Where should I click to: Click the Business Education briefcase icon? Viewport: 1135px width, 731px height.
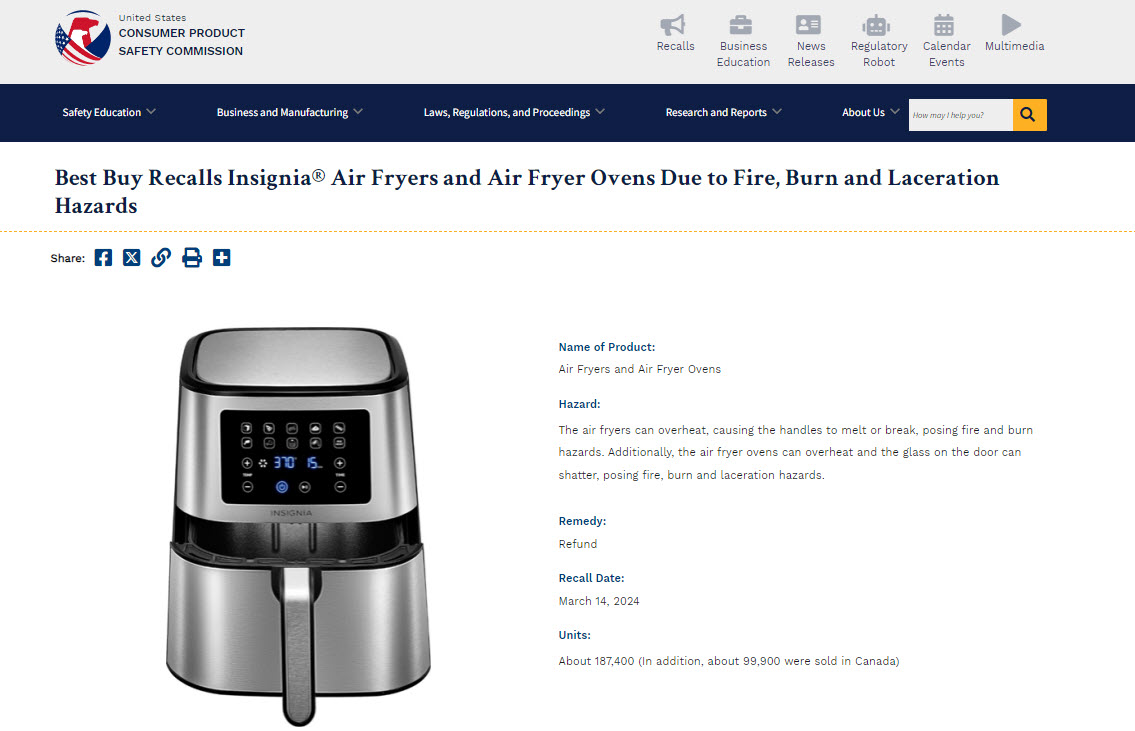coord(741,25)
